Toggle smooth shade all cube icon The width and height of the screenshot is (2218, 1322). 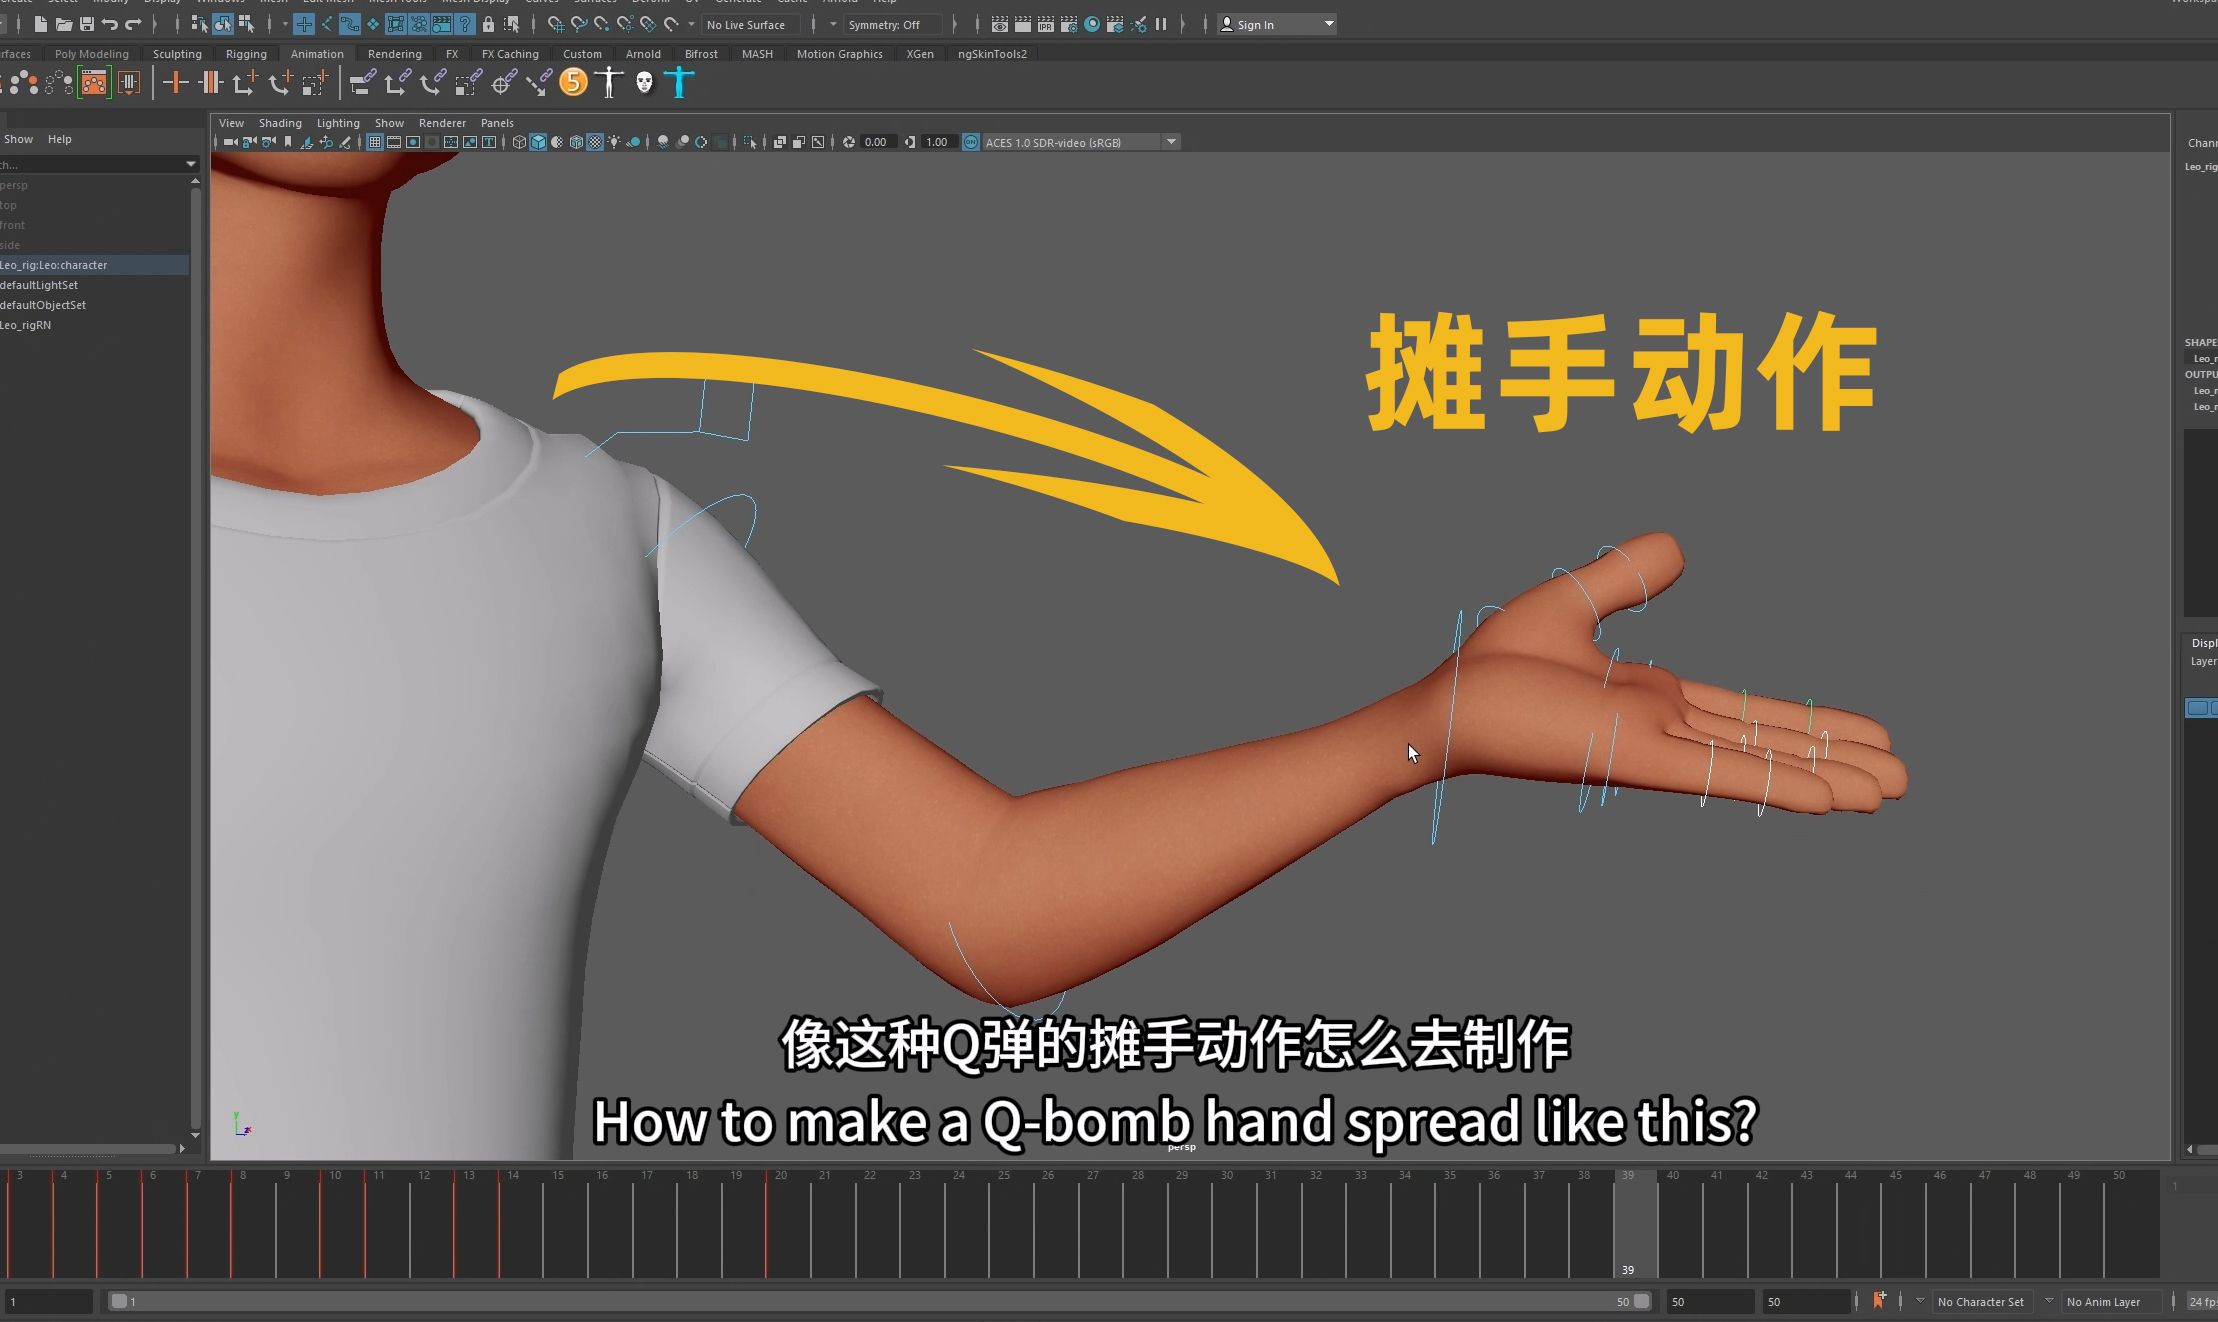538,142
